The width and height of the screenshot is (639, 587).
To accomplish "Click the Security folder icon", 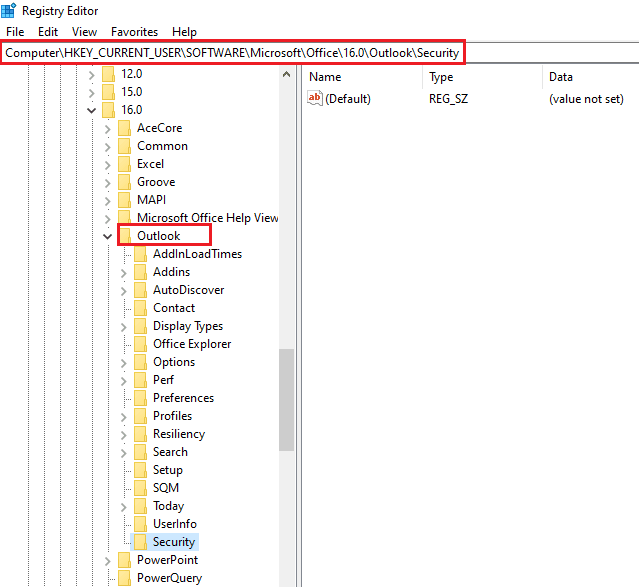I will click(x=141, y=542).
